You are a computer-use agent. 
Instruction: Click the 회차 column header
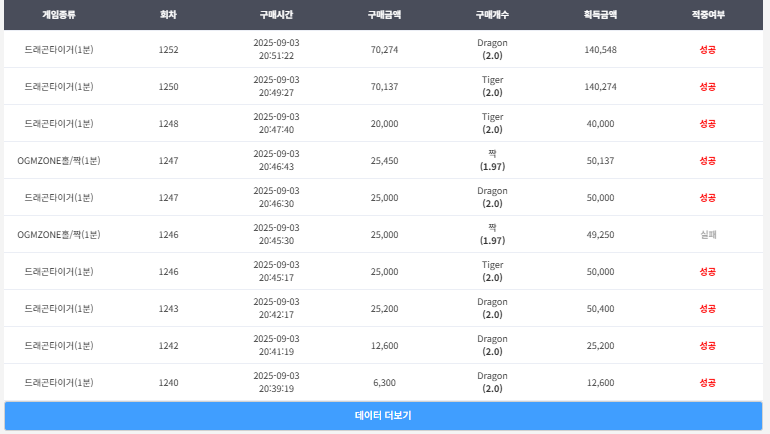(x=168, y=15)
